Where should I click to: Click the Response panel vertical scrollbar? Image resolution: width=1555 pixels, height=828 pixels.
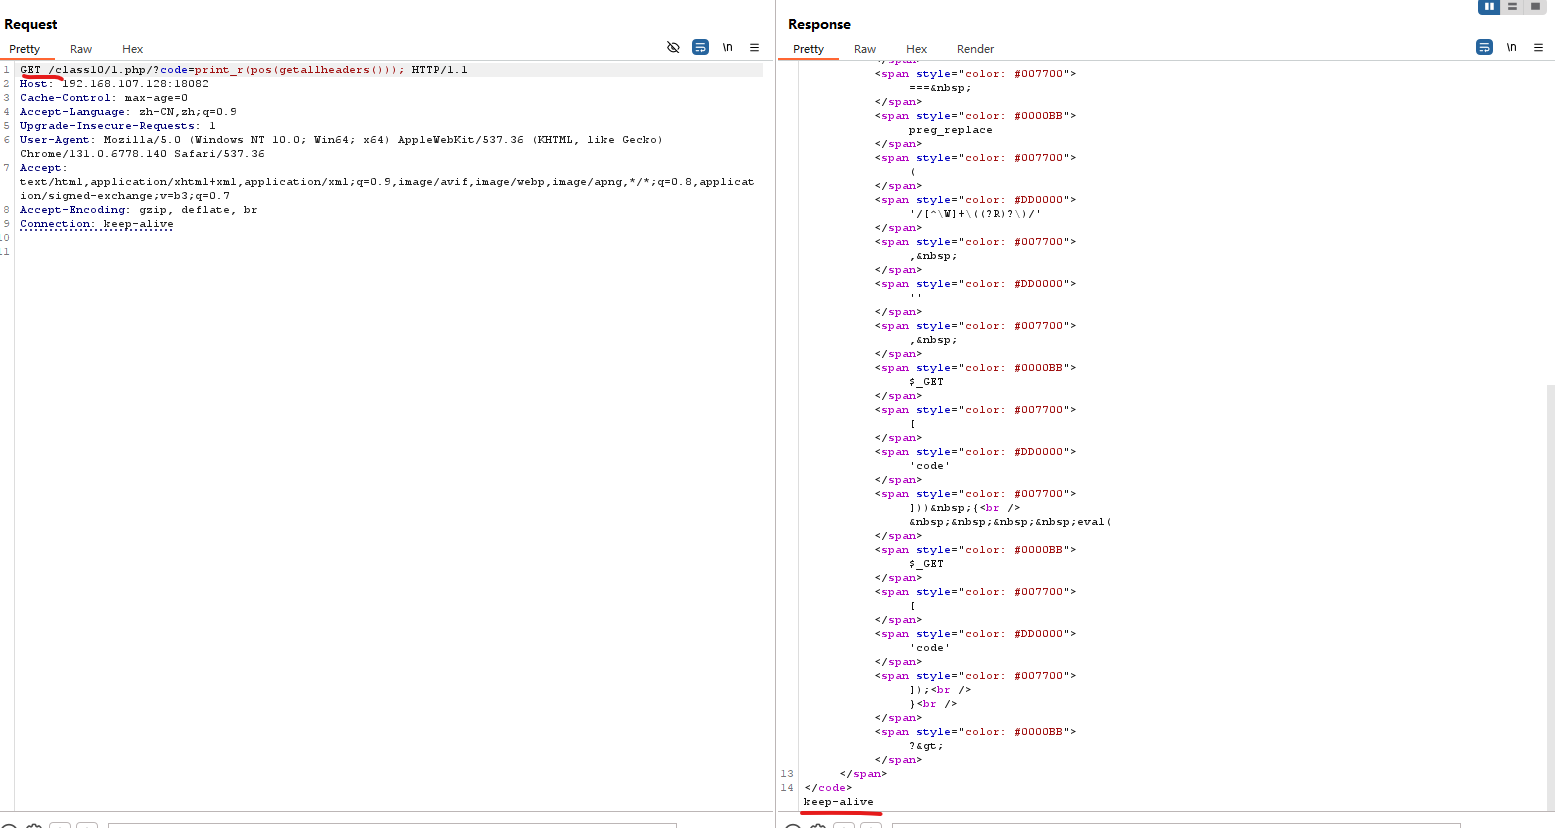tap(1550, 597)
